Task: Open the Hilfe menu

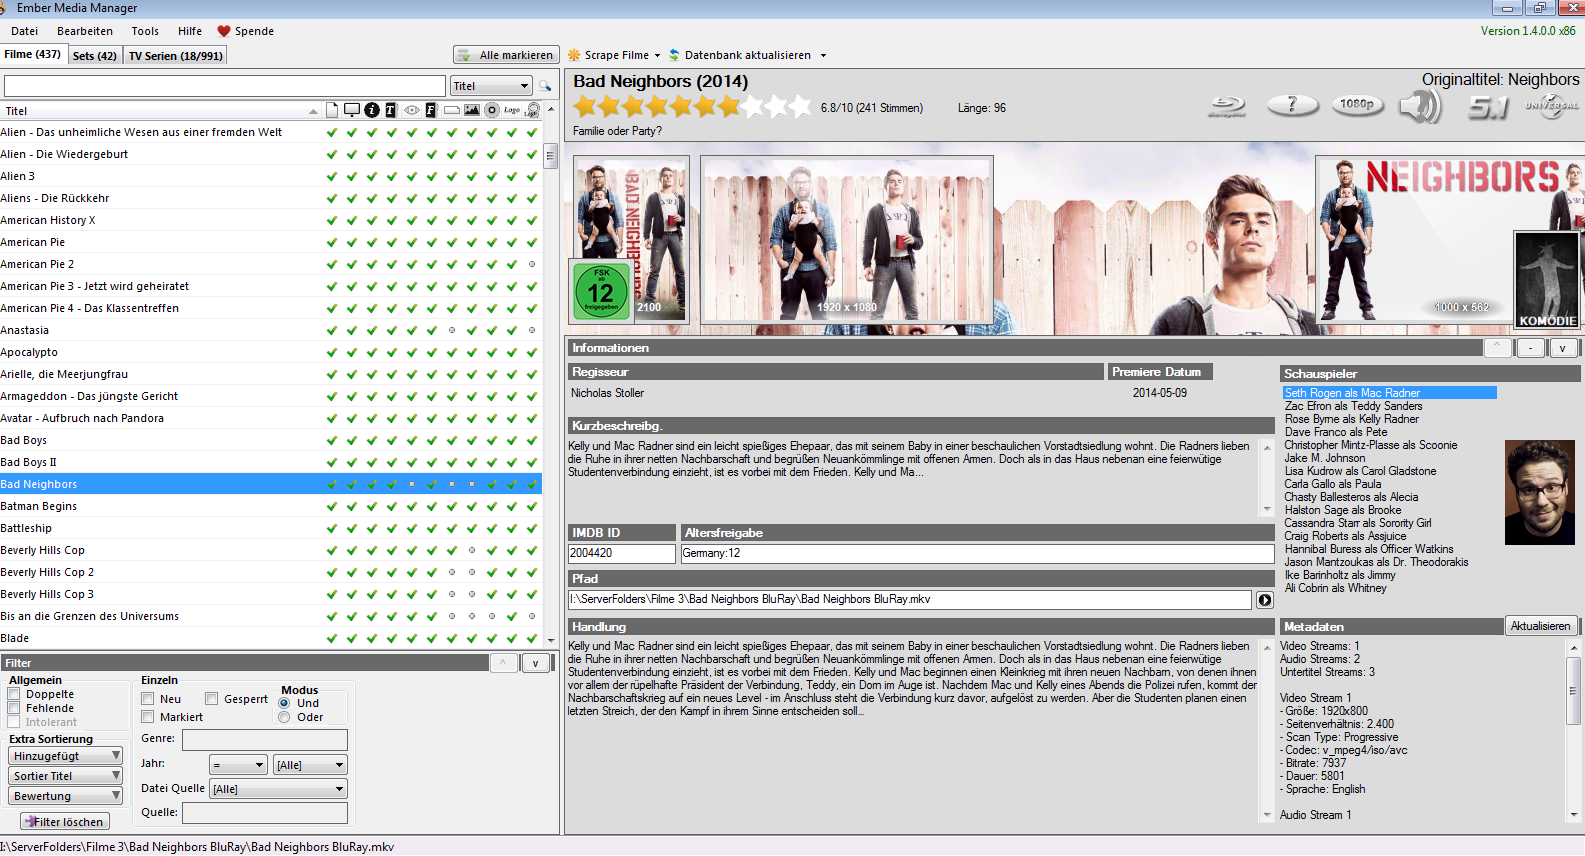Action: [x=190, y=31]
